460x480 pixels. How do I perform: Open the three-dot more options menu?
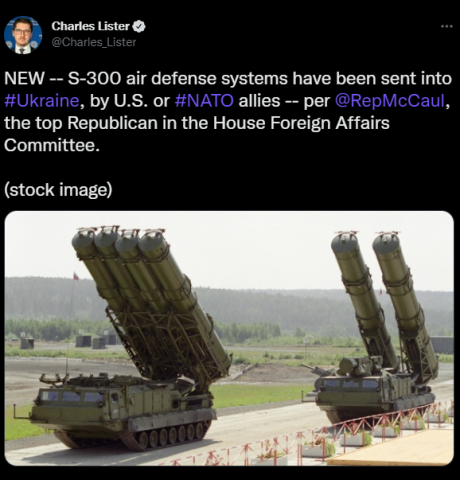446,26
